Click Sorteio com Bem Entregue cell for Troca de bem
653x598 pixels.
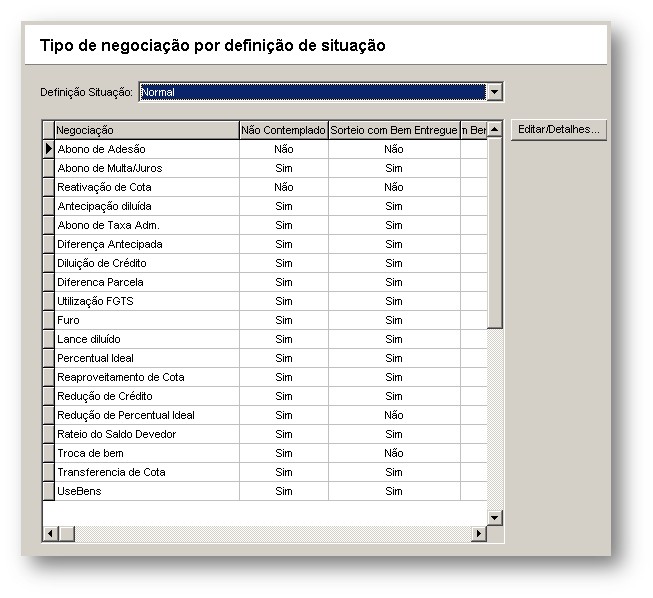click(x=394, y=453)
